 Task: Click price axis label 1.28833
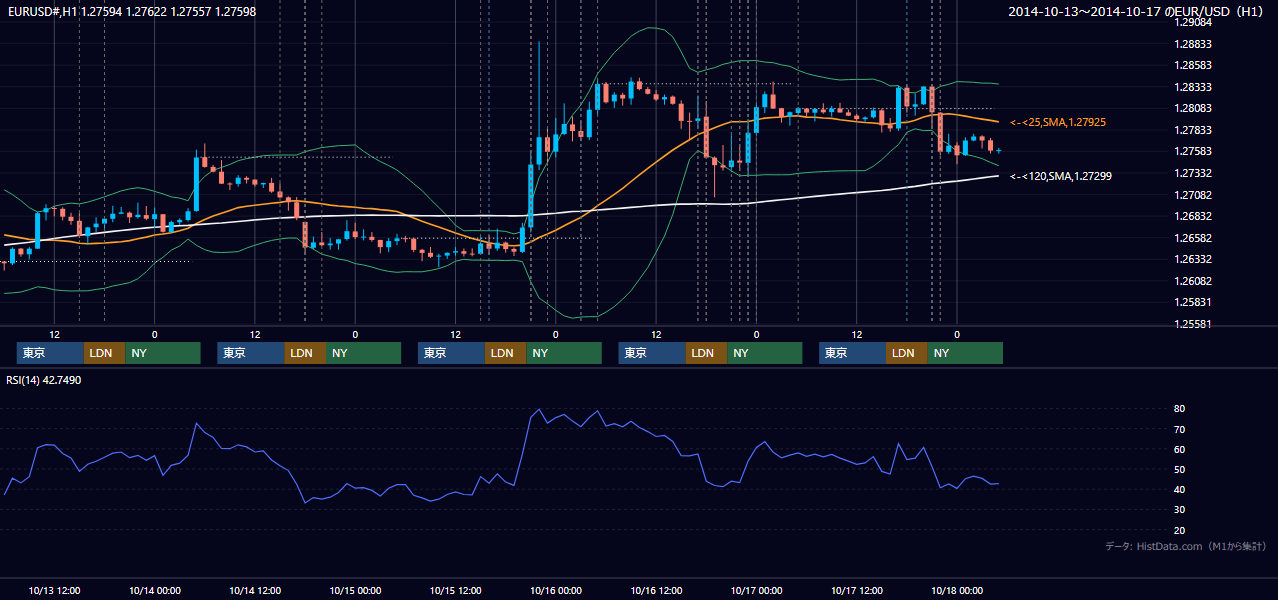click(x=1193, y=44)
